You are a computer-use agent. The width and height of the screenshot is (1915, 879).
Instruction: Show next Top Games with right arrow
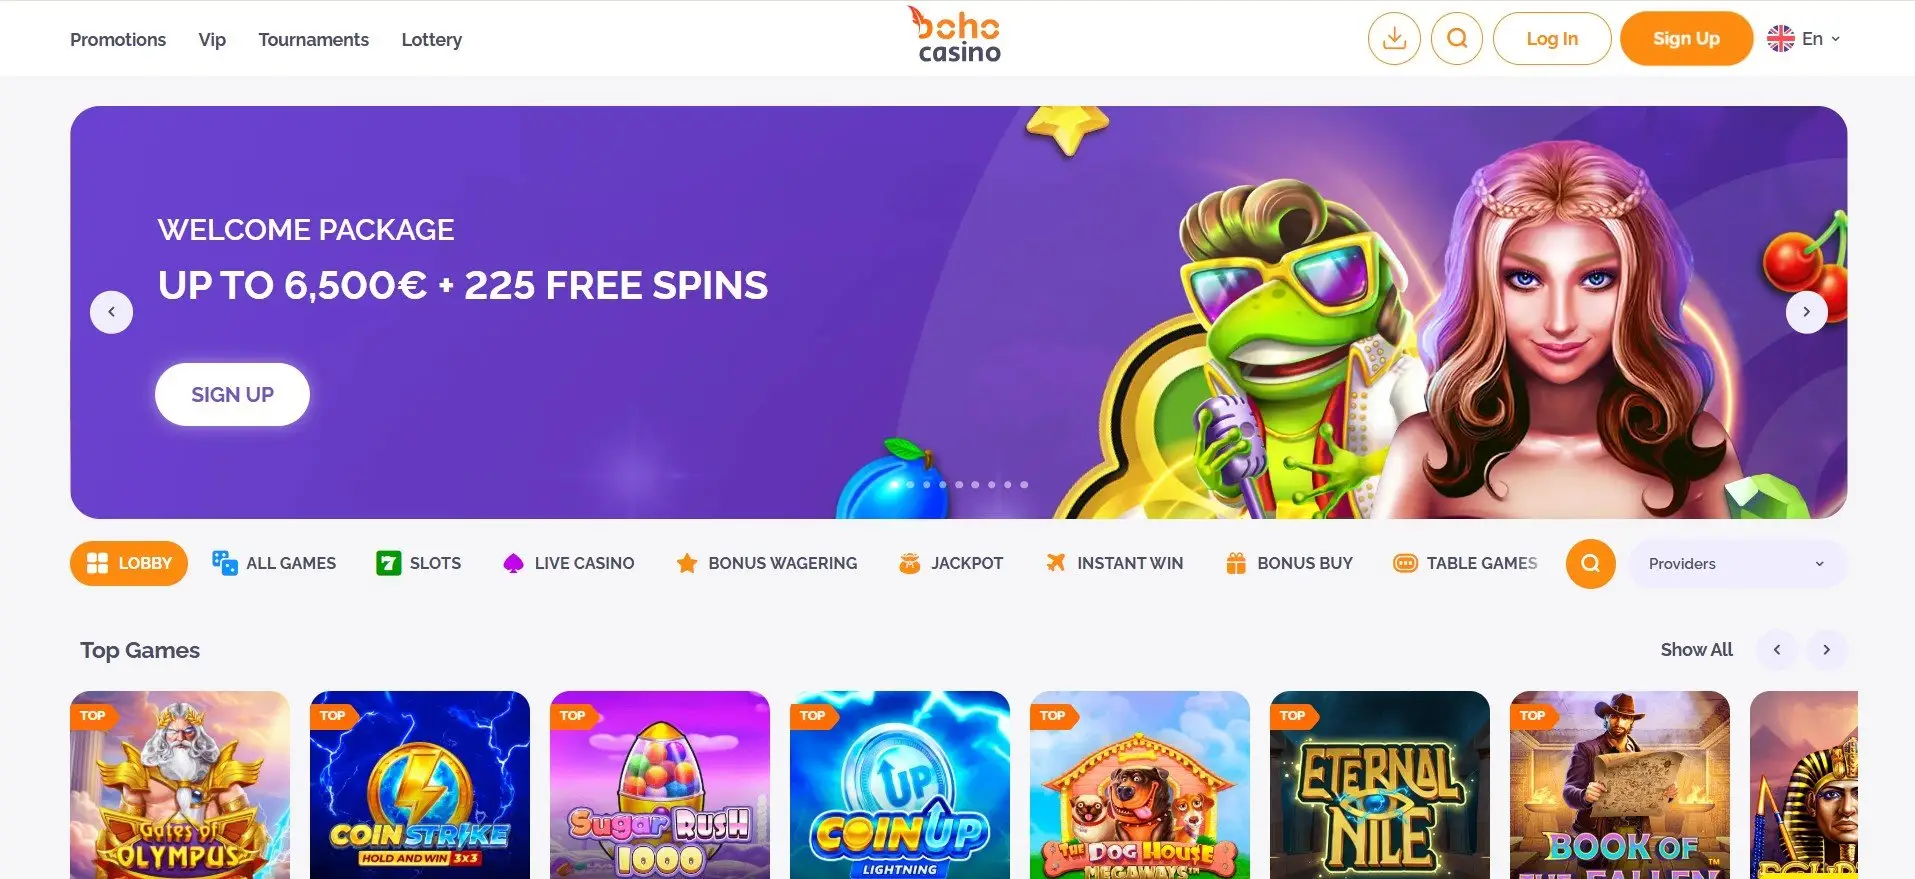[x=1826, y=650]
